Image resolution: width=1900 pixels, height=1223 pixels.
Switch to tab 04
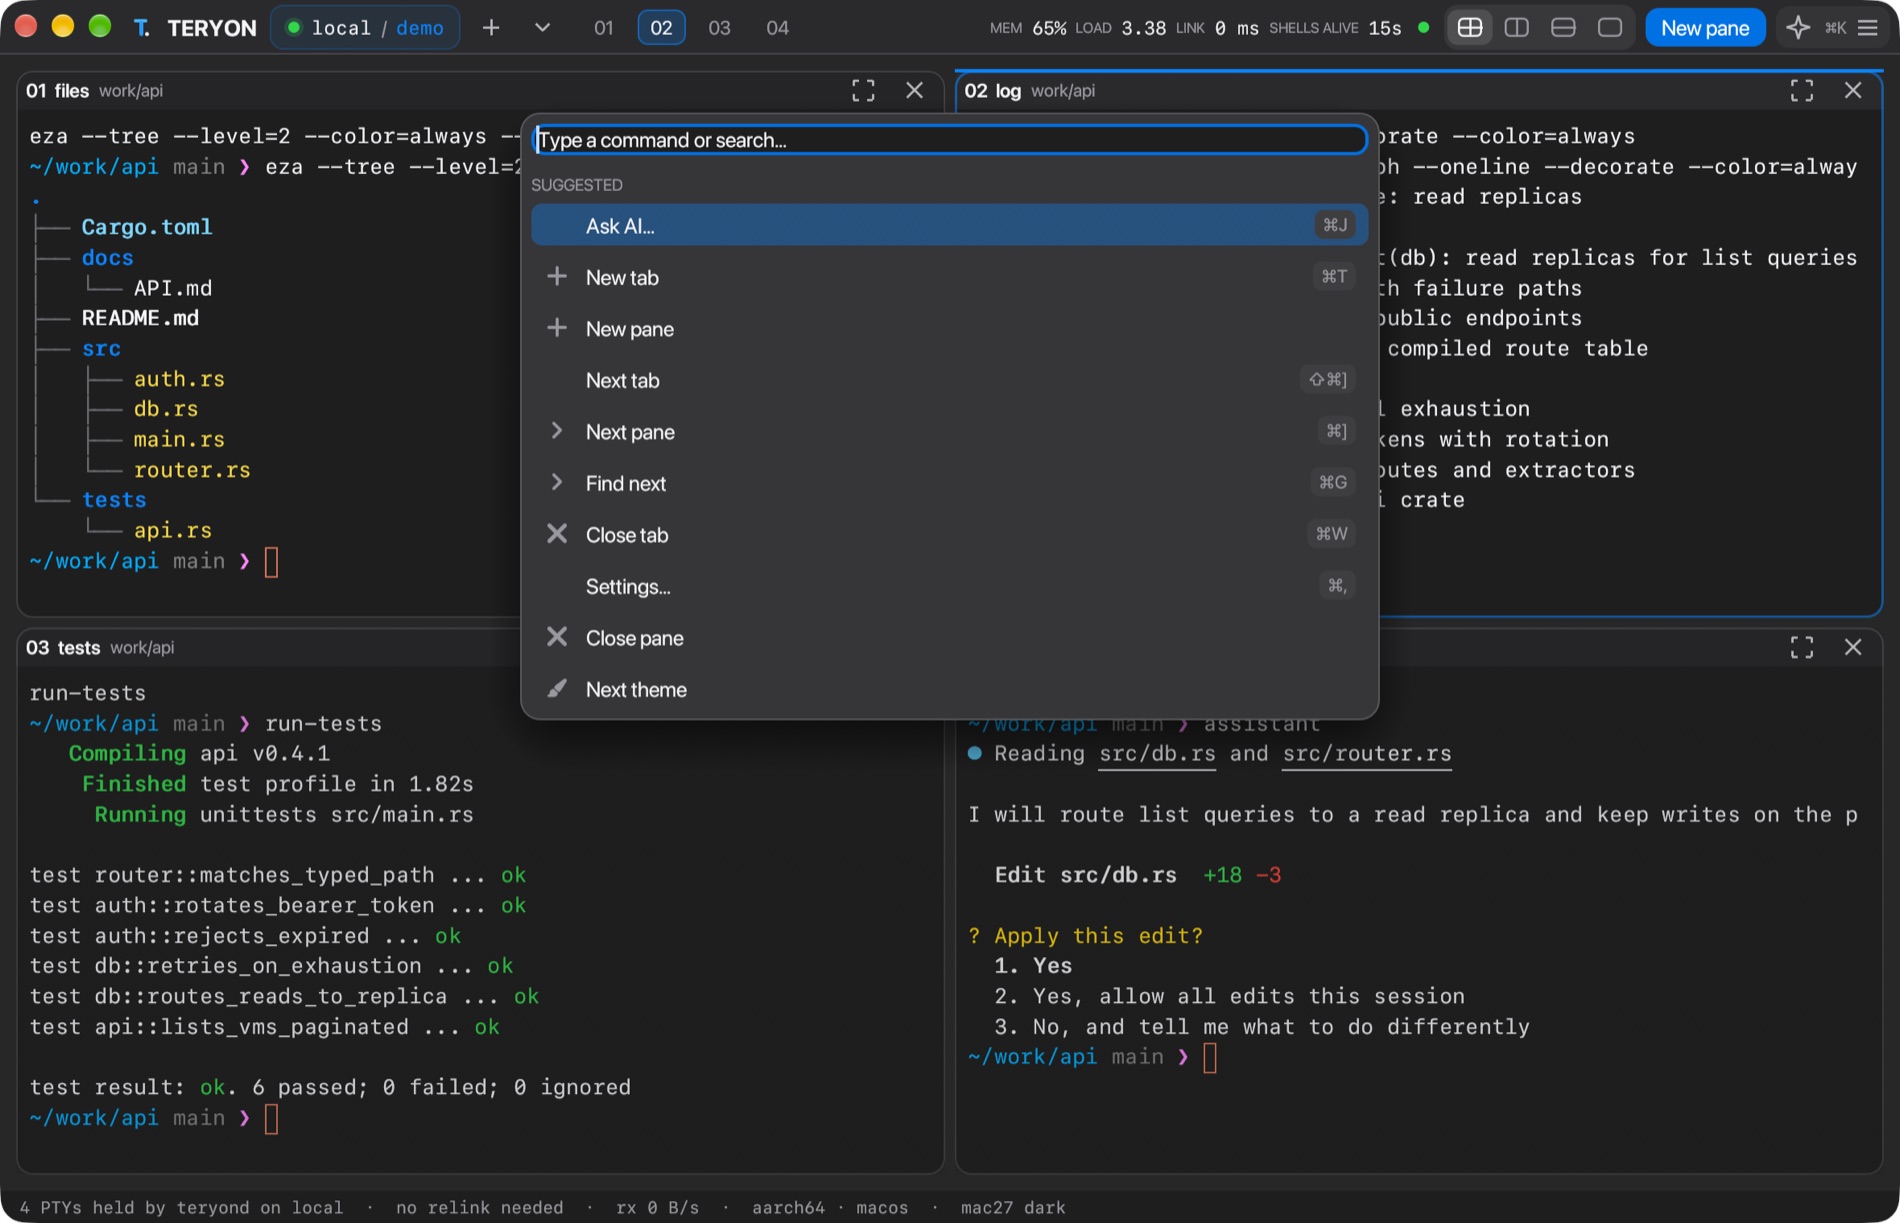coord(778,28)
